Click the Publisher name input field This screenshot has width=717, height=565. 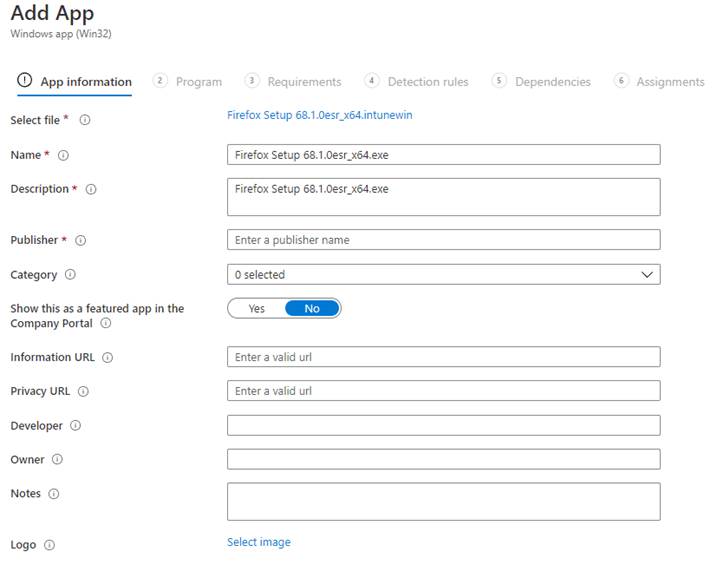(x=444, y=240)
